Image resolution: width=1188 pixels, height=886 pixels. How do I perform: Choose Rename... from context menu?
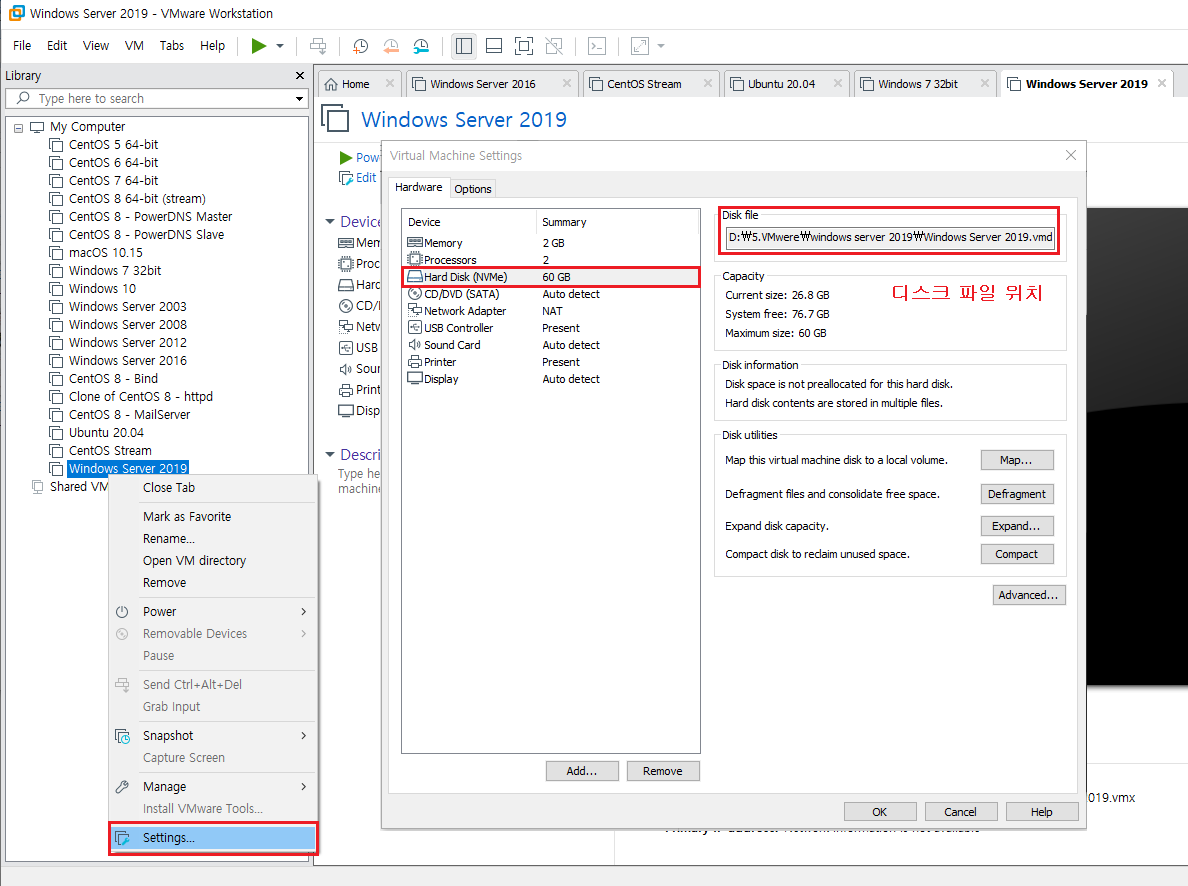point(213,539)
